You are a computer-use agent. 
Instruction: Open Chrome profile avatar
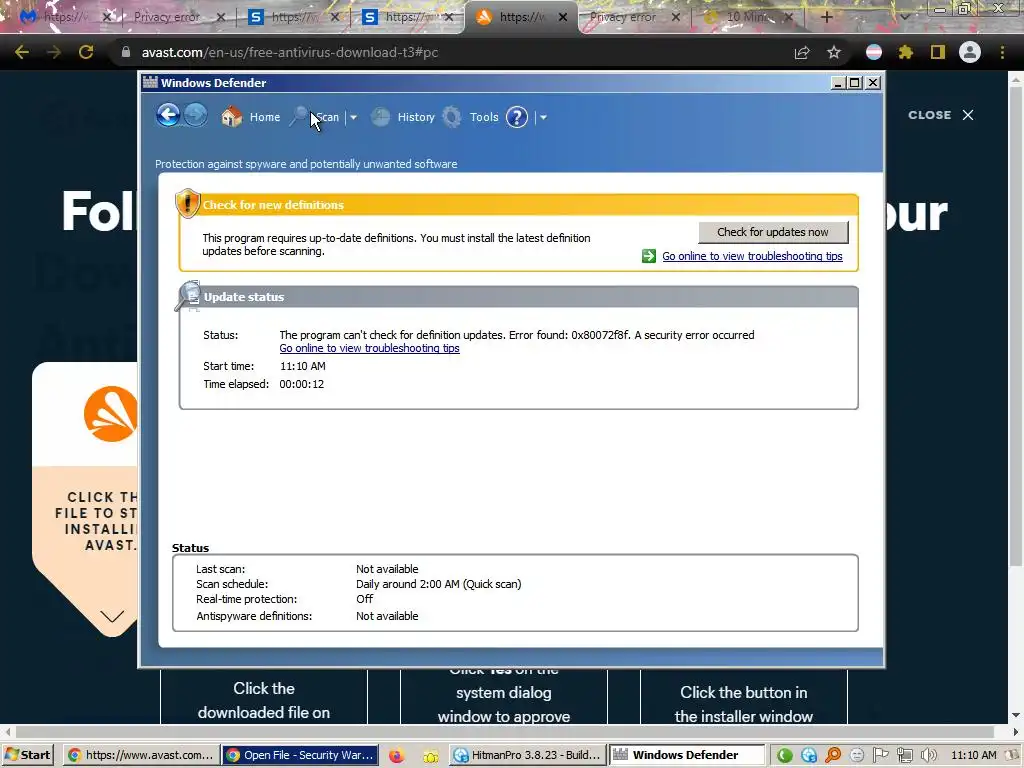[970, 52]
